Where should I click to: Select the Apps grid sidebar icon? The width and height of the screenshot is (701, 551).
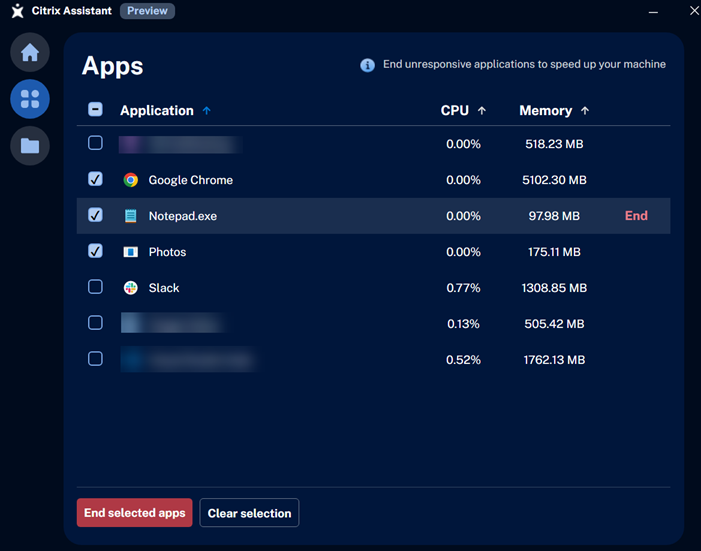coord(30,99)
